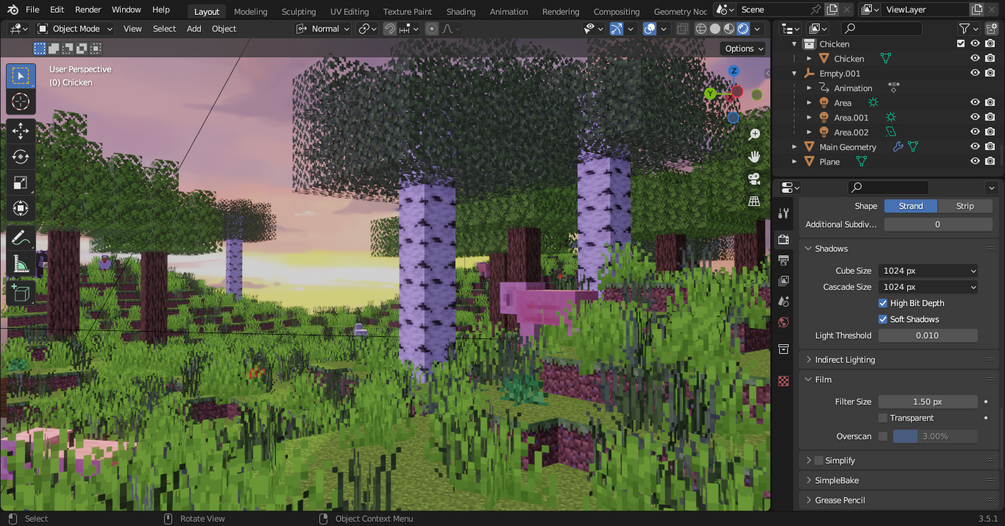Activate the Transform tool
The width and height of the screenshot is (1005, 526).
pyautogui.click(x=21, y=208)
